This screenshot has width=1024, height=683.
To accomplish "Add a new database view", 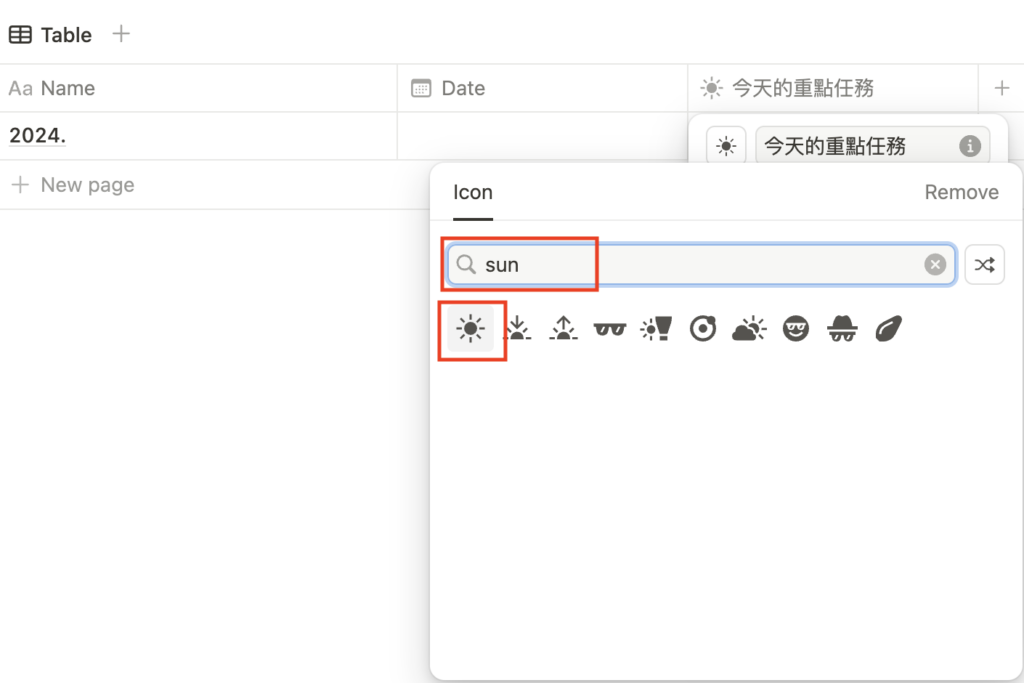I will [x=121, y=34].
